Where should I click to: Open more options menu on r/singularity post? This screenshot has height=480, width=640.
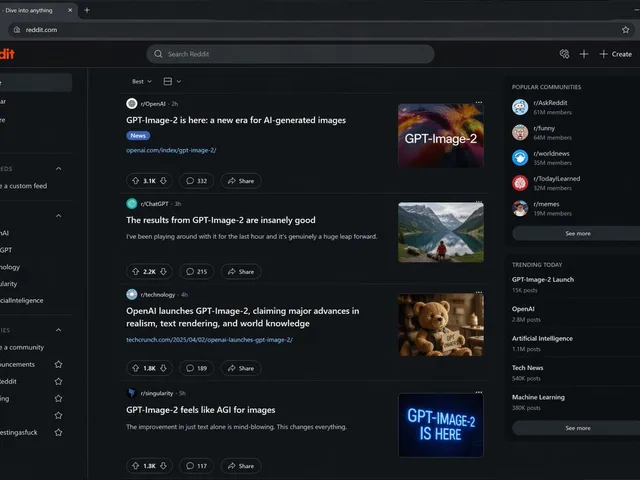coord(479,392)
